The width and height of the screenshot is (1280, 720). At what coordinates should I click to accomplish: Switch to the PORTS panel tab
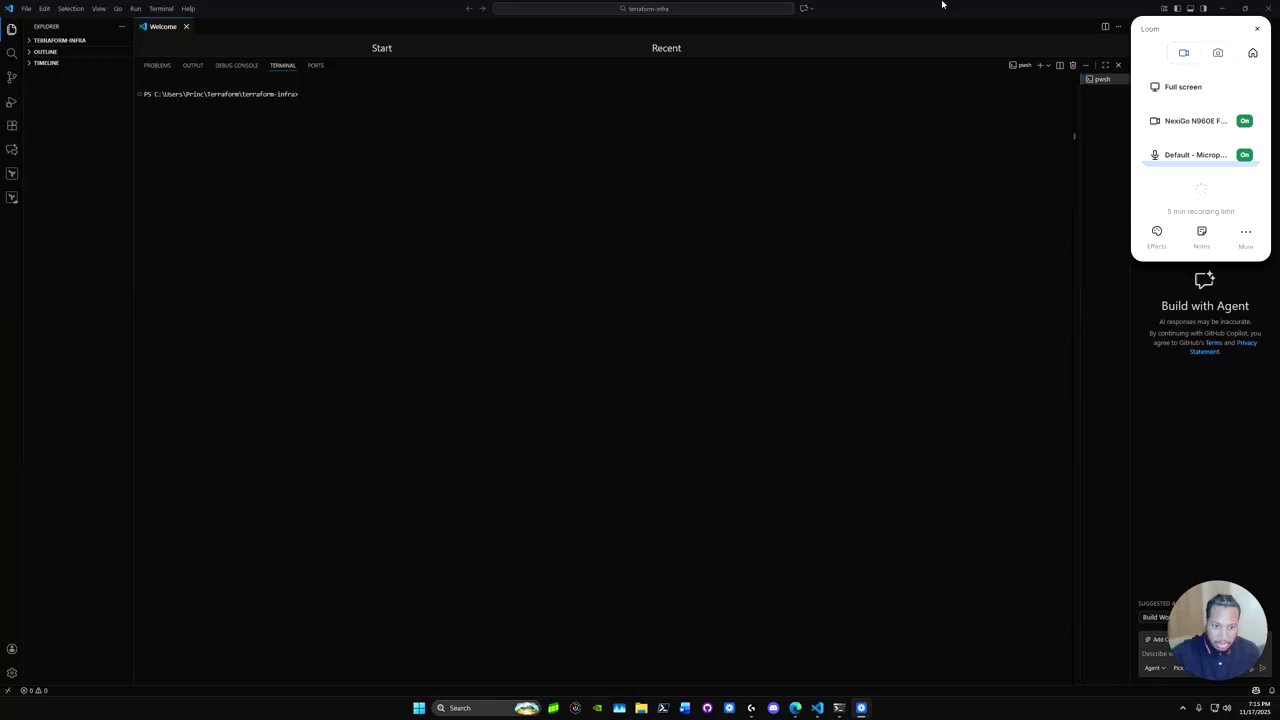tap(316, 65)
